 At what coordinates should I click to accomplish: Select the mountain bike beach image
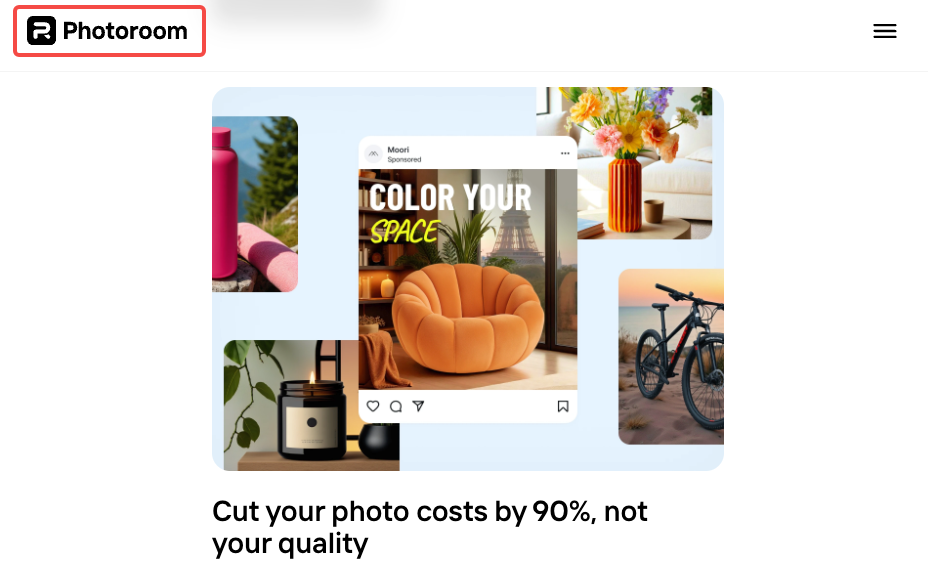tap(671, 356)
